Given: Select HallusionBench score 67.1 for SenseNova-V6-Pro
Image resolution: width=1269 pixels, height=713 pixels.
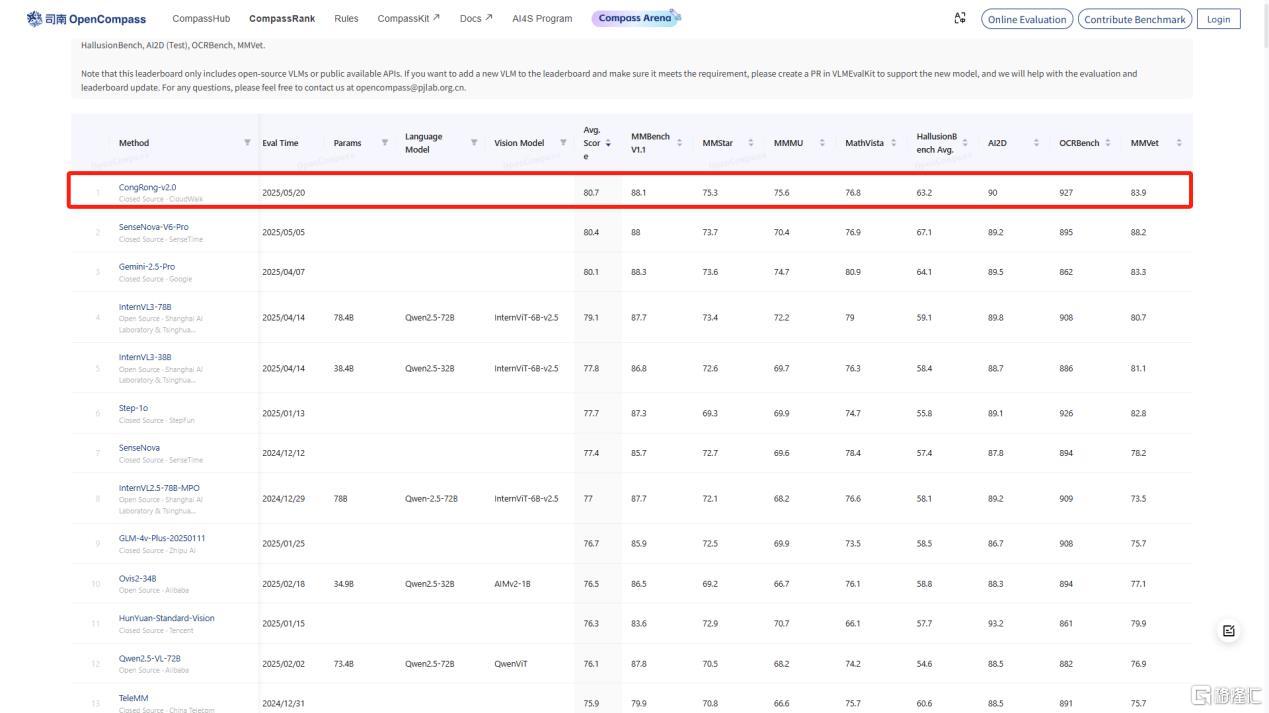Looking at the screenshot, I should [924, 232].
